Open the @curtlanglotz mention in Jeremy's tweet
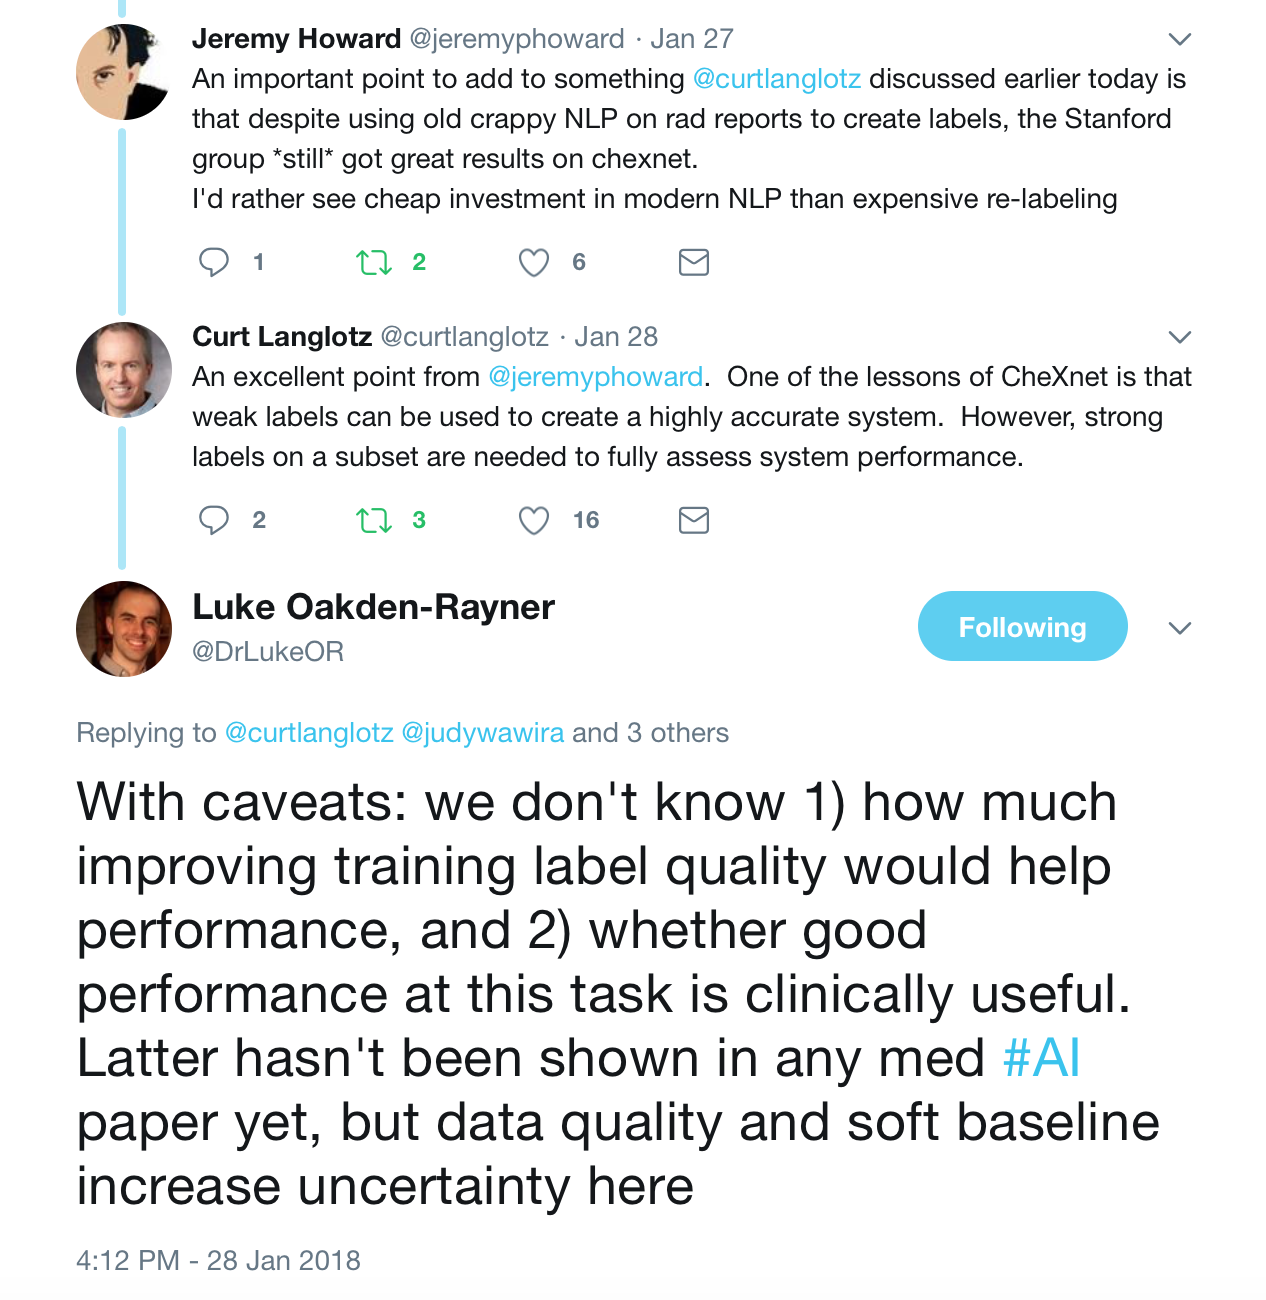This screenshot has height=1300, width=1266. point(777,79)
